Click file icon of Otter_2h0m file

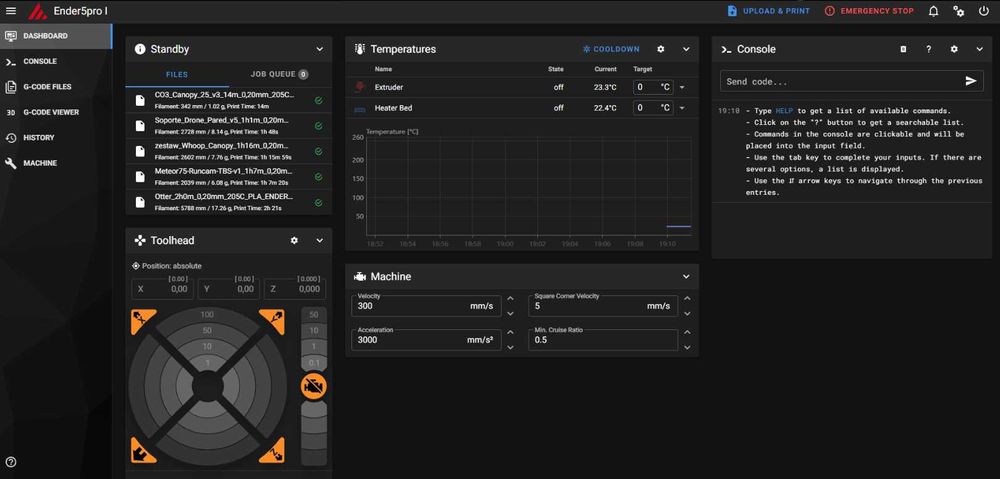point(140,202)
